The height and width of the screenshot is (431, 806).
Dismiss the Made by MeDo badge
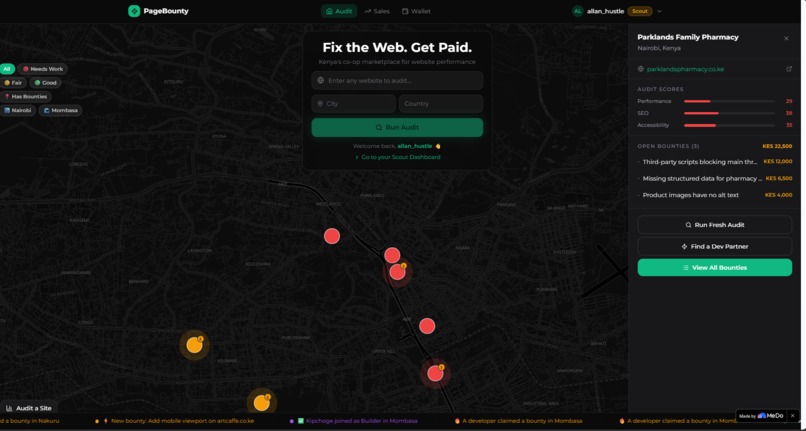792,416
